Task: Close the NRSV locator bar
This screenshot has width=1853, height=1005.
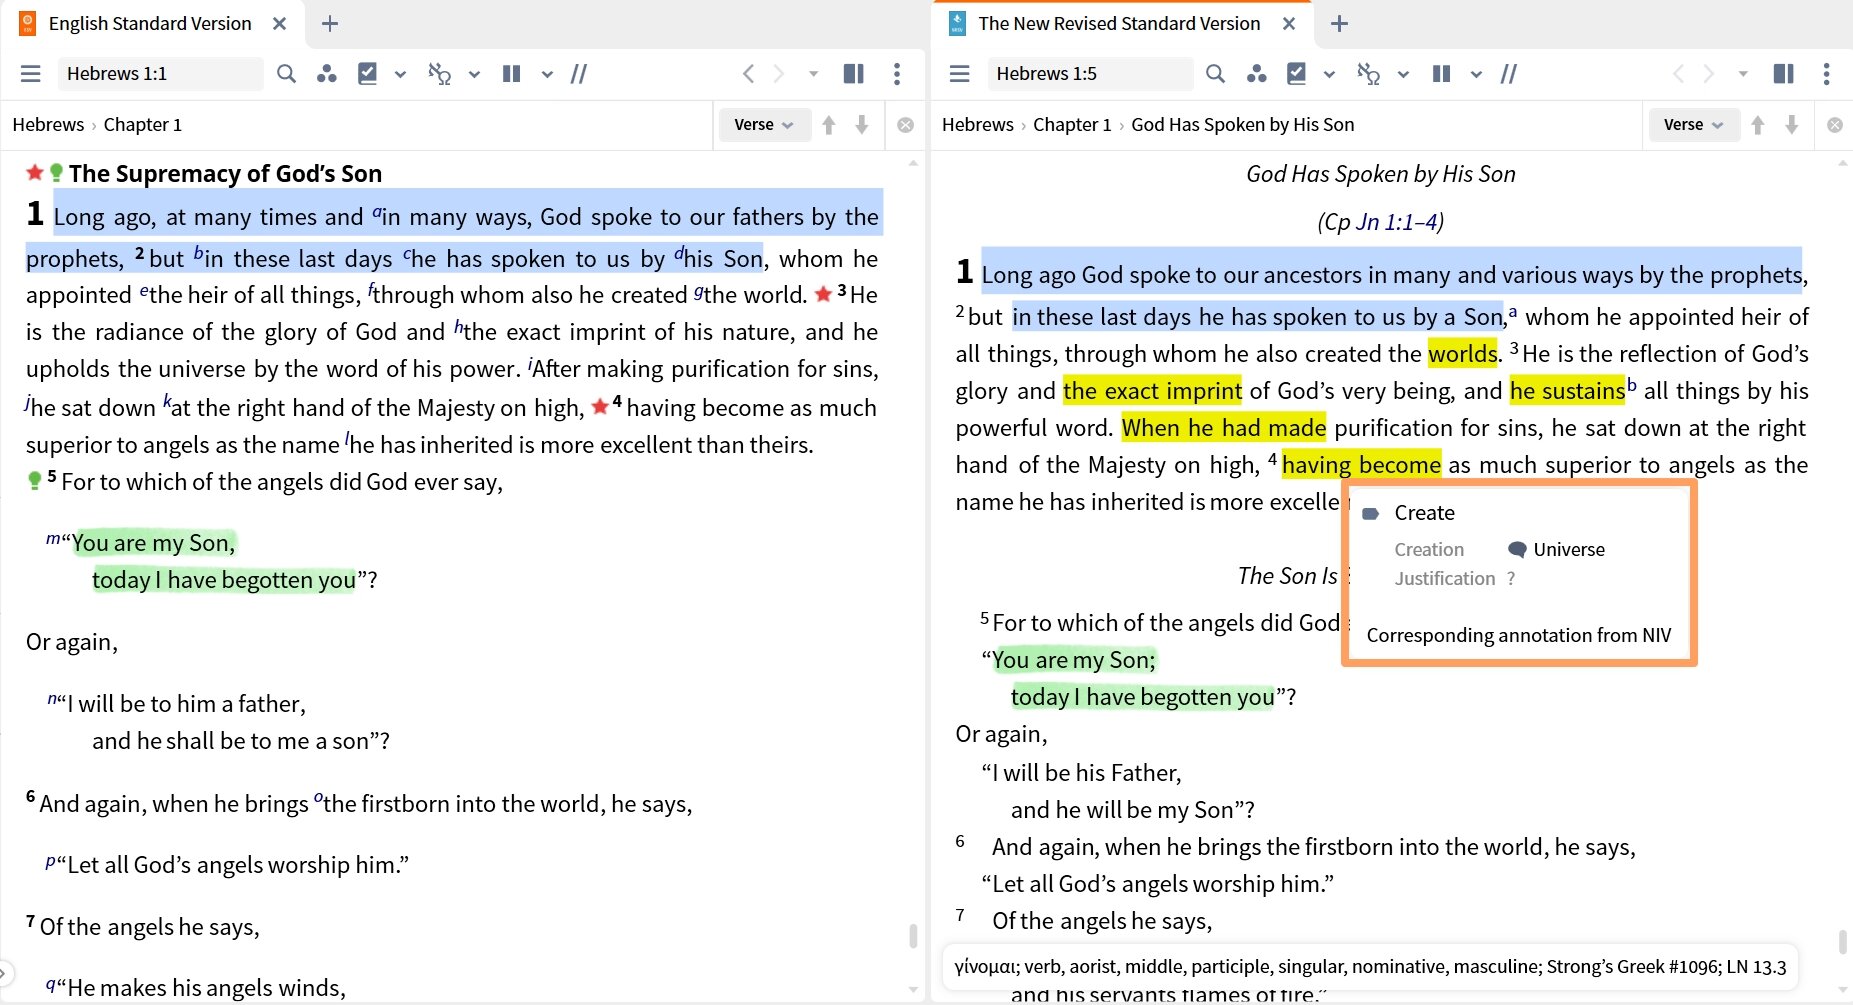Action: [x=1835, y=125]
